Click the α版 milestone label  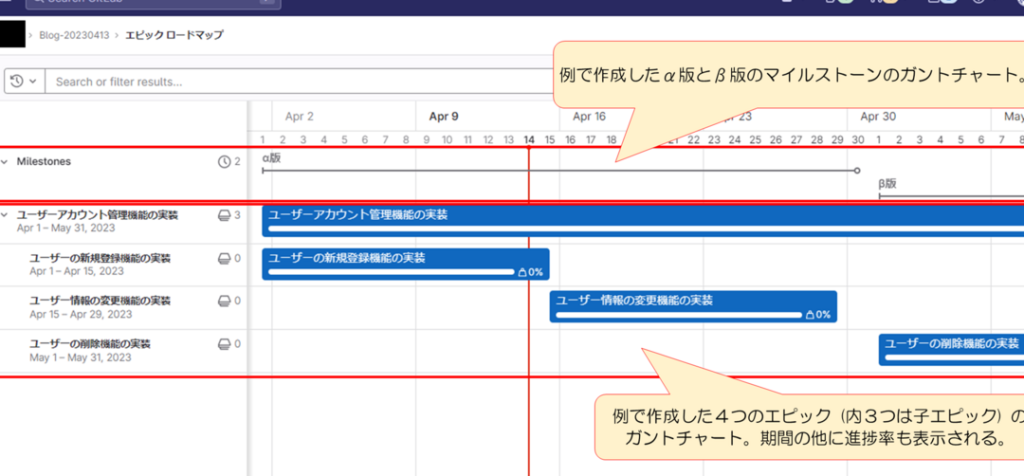tap(271, 157)
